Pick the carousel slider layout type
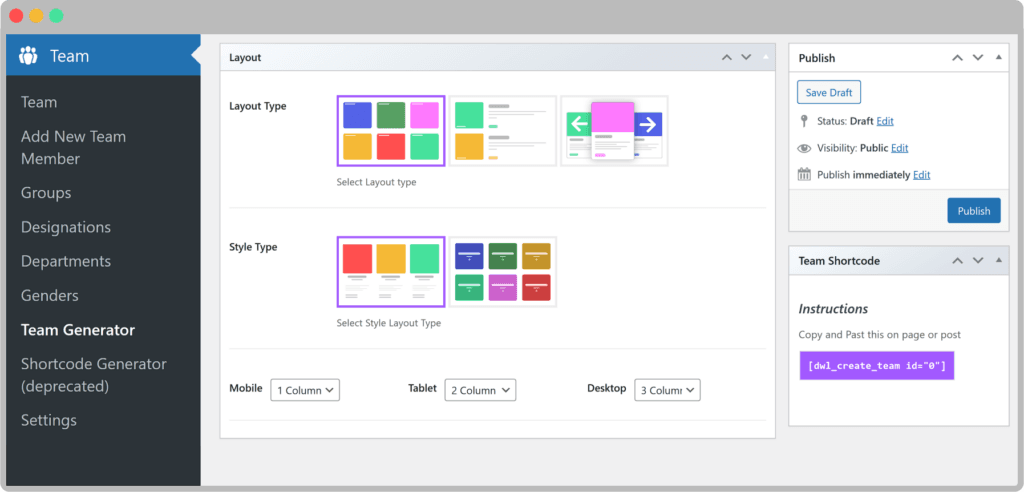The width and height of the screenshot is (1024, 492). tap(614, 131)
